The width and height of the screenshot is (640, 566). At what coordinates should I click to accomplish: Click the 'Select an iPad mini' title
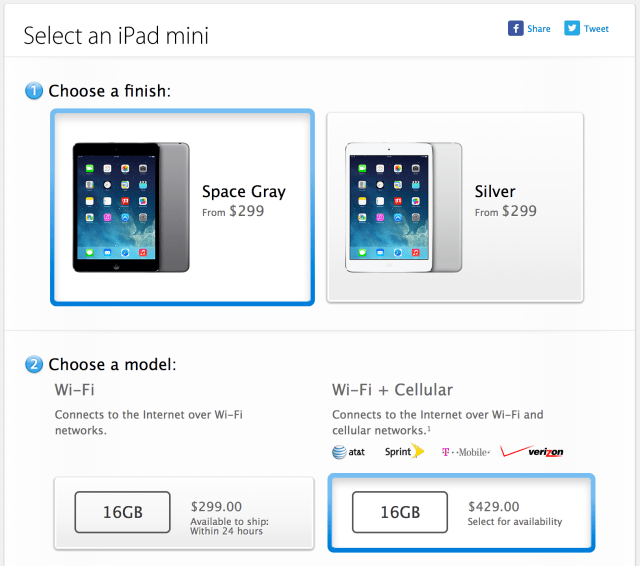click(116, 37)
